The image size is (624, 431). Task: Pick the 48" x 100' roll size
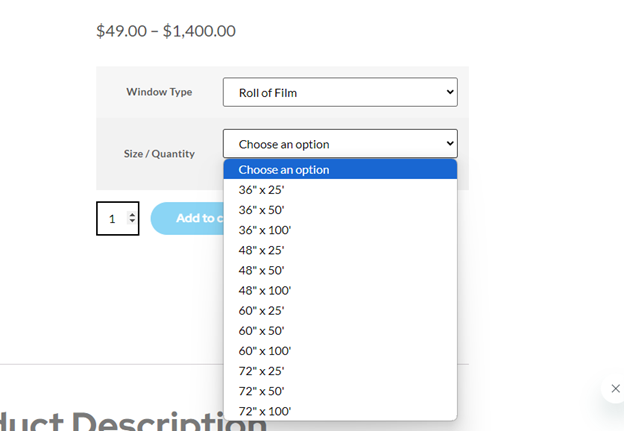[340, 291]
